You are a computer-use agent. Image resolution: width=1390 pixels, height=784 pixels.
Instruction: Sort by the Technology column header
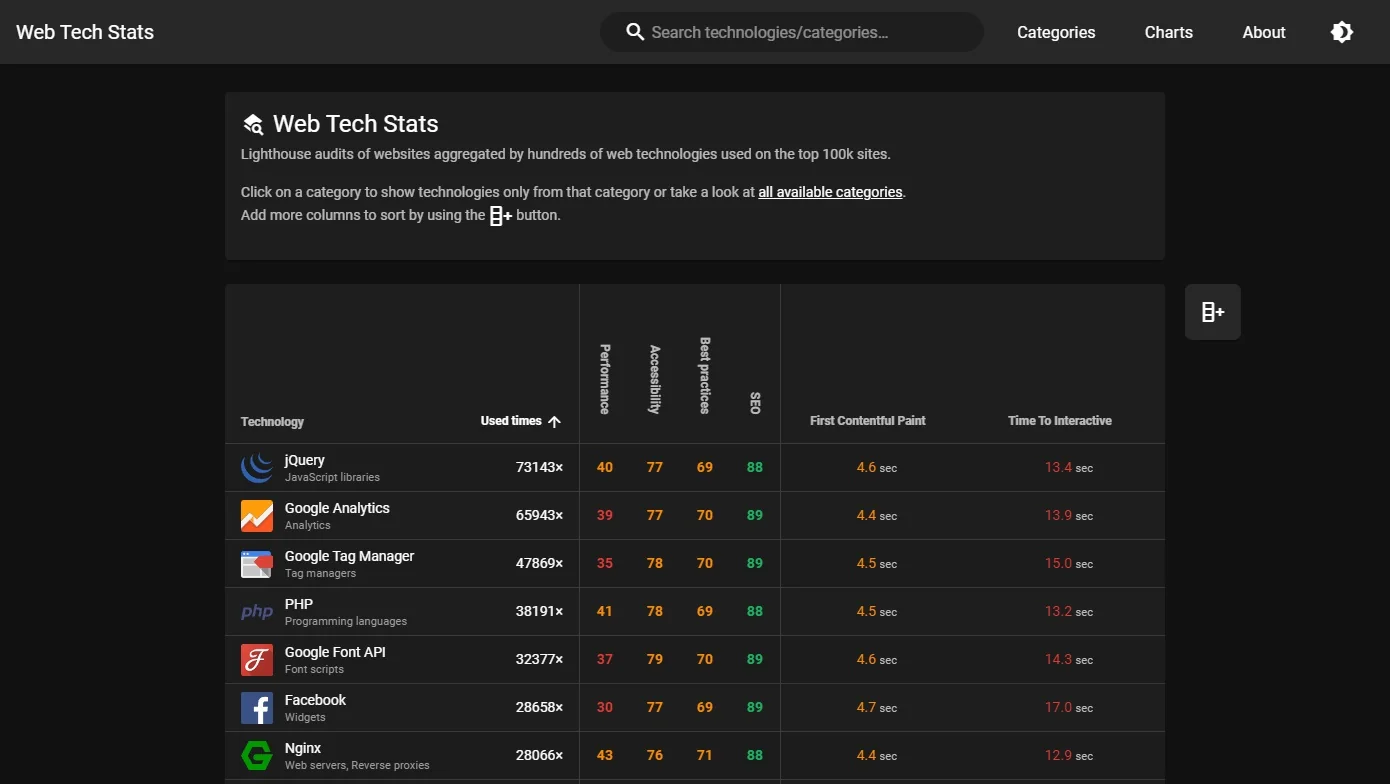click(272, 422)
